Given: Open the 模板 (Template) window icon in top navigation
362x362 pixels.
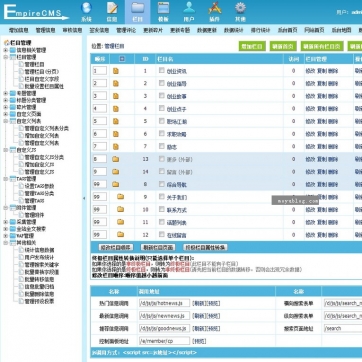Looking at the screenshot, I should point(163,8).
